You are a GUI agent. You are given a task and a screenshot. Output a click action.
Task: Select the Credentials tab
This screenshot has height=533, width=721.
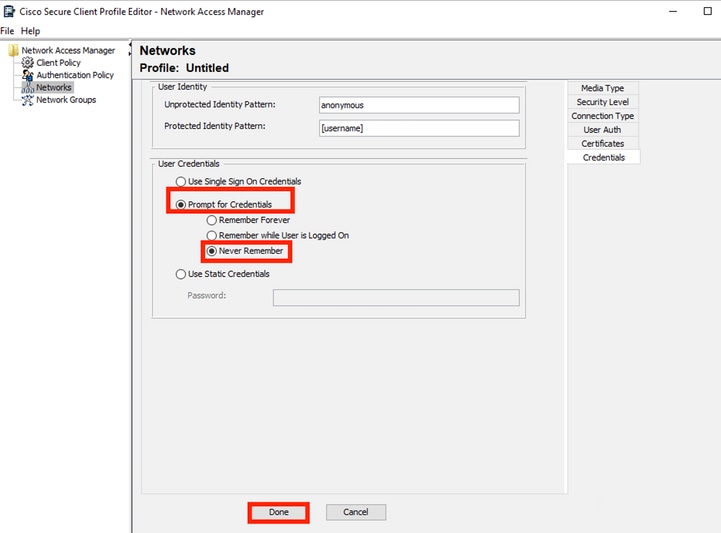(603, 157)
